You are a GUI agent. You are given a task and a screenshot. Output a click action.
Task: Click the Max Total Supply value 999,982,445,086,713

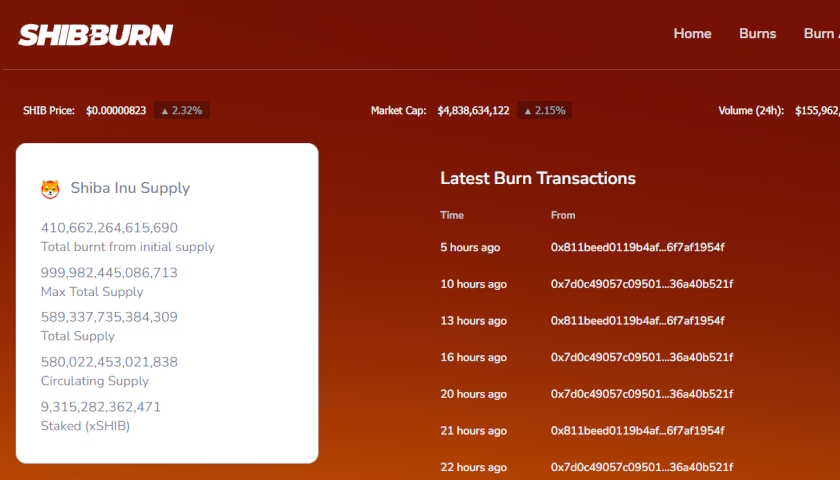pyautogui.click(x=109, y=273)
